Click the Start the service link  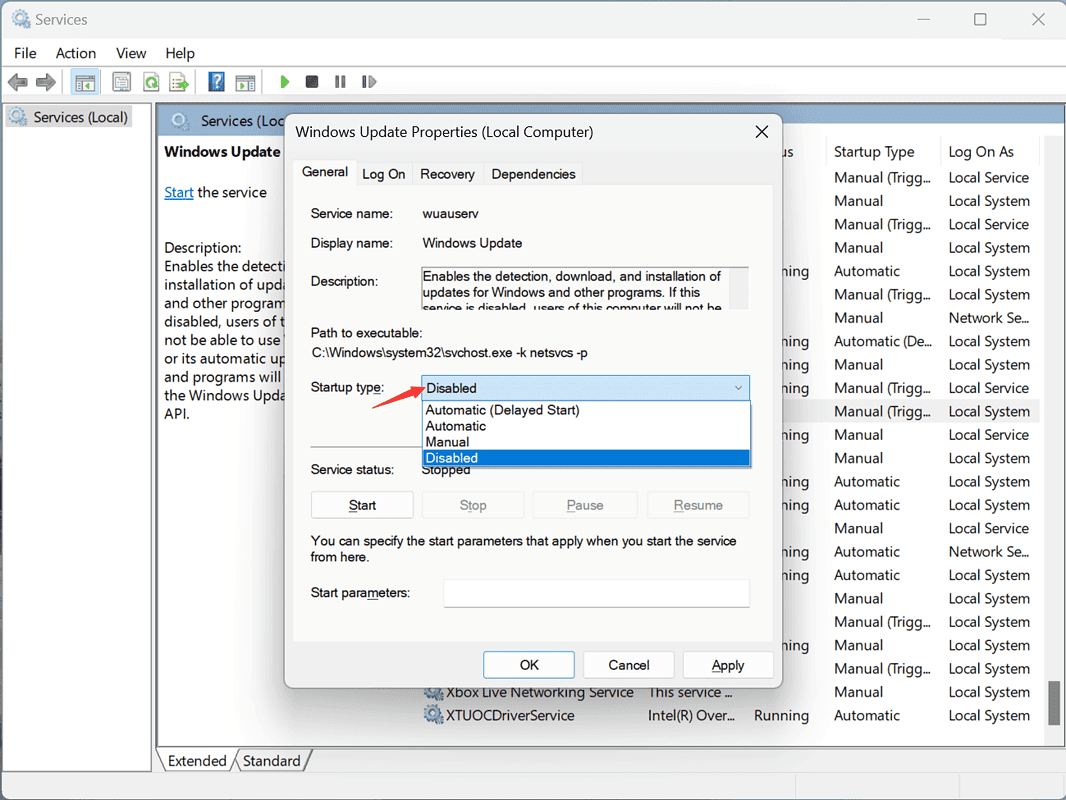[x=179, y=192]
